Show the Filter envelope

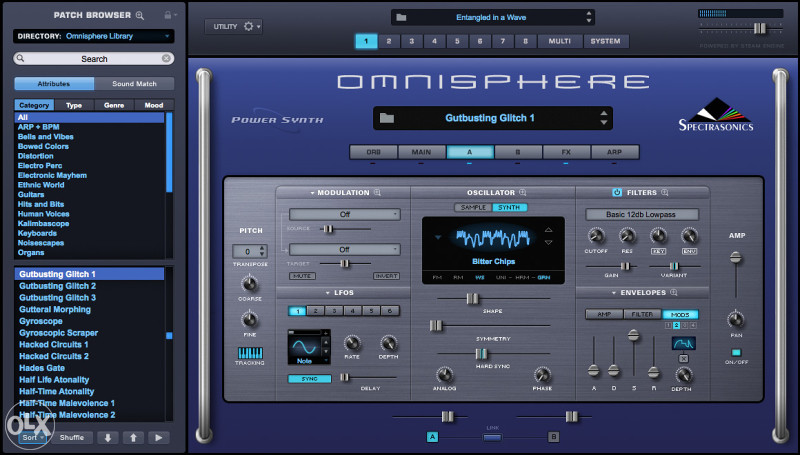pyautogui.click(x=642, y=314)
